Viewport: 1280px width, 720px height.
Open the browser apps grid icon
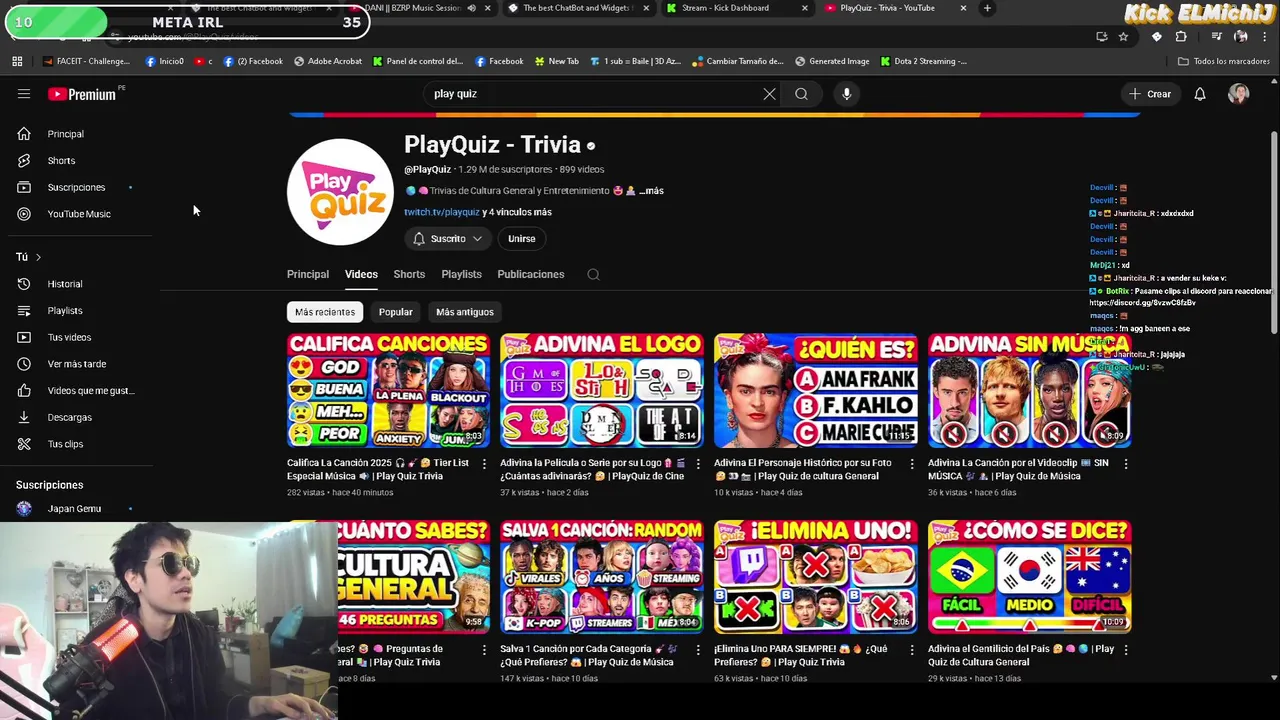(x=17, y=61)
